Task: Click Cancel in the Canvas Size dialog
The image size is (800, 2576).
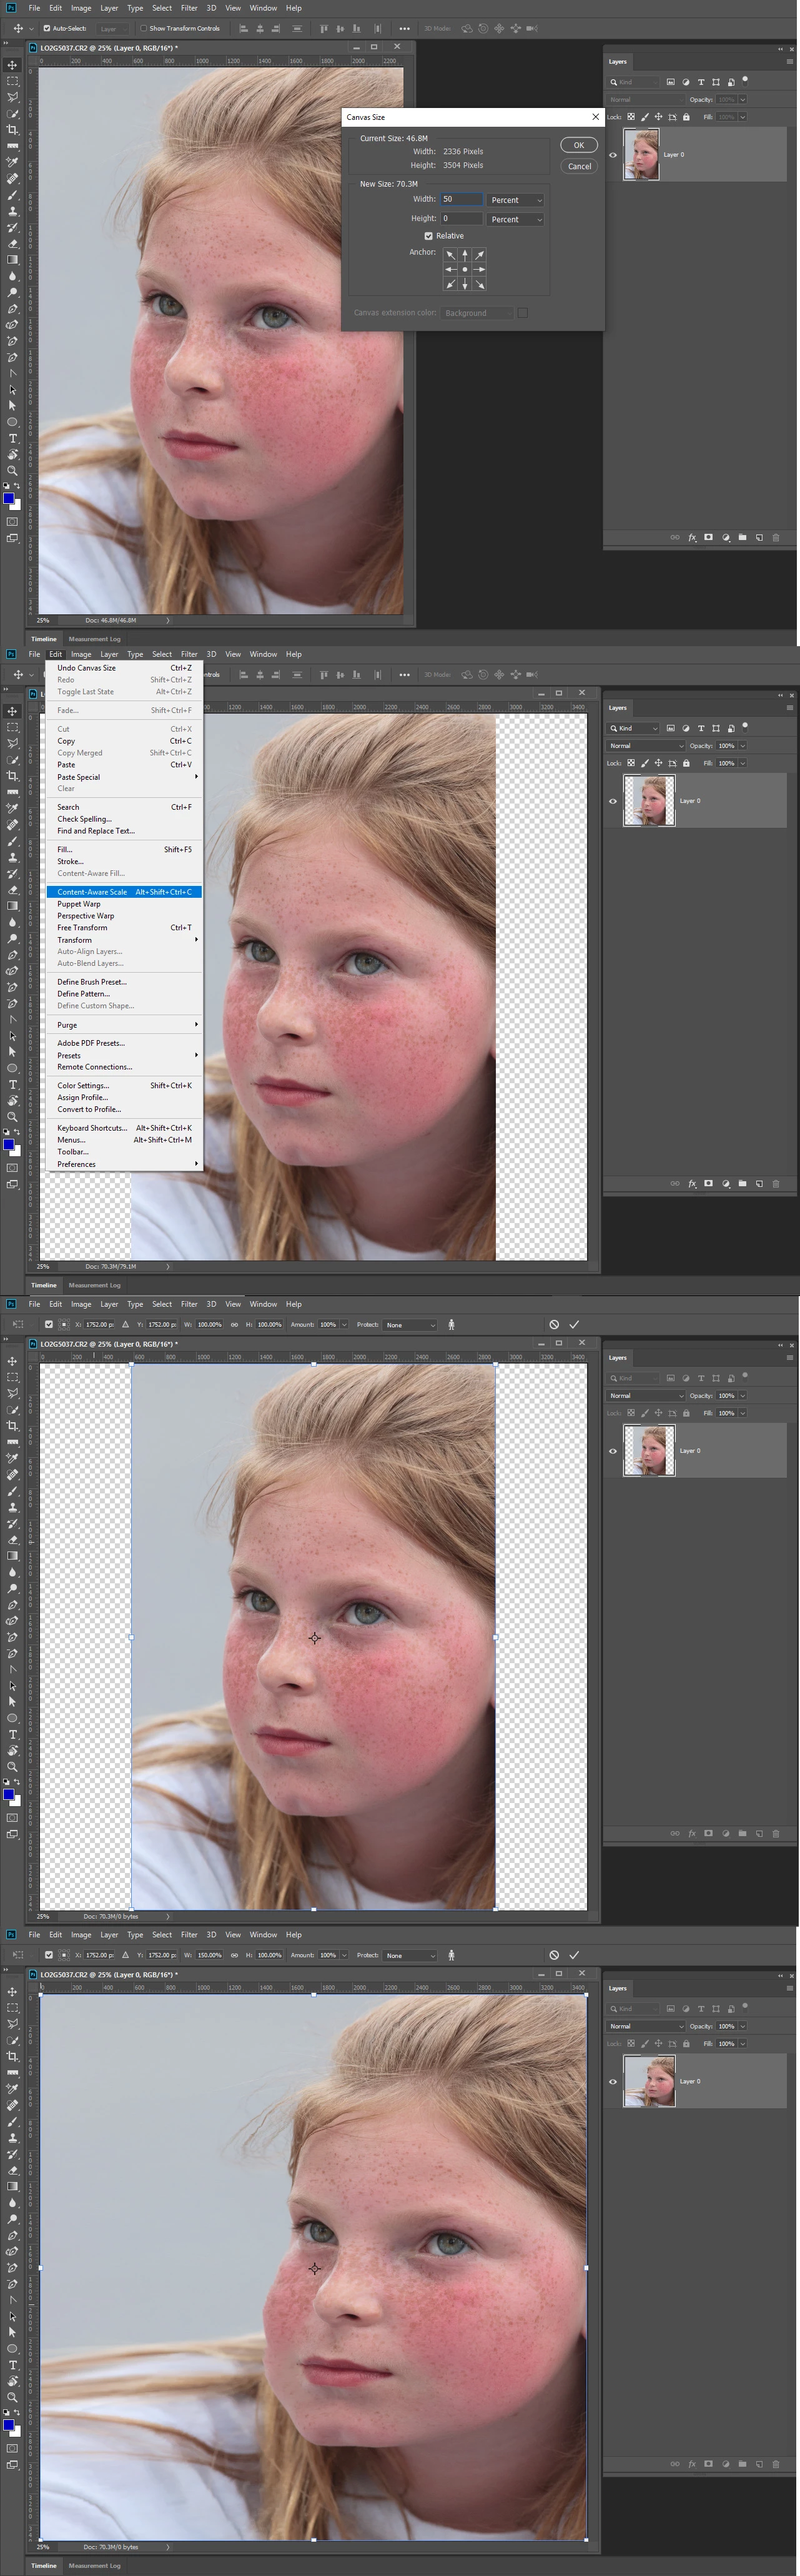Action: click(x=579, y=166)
